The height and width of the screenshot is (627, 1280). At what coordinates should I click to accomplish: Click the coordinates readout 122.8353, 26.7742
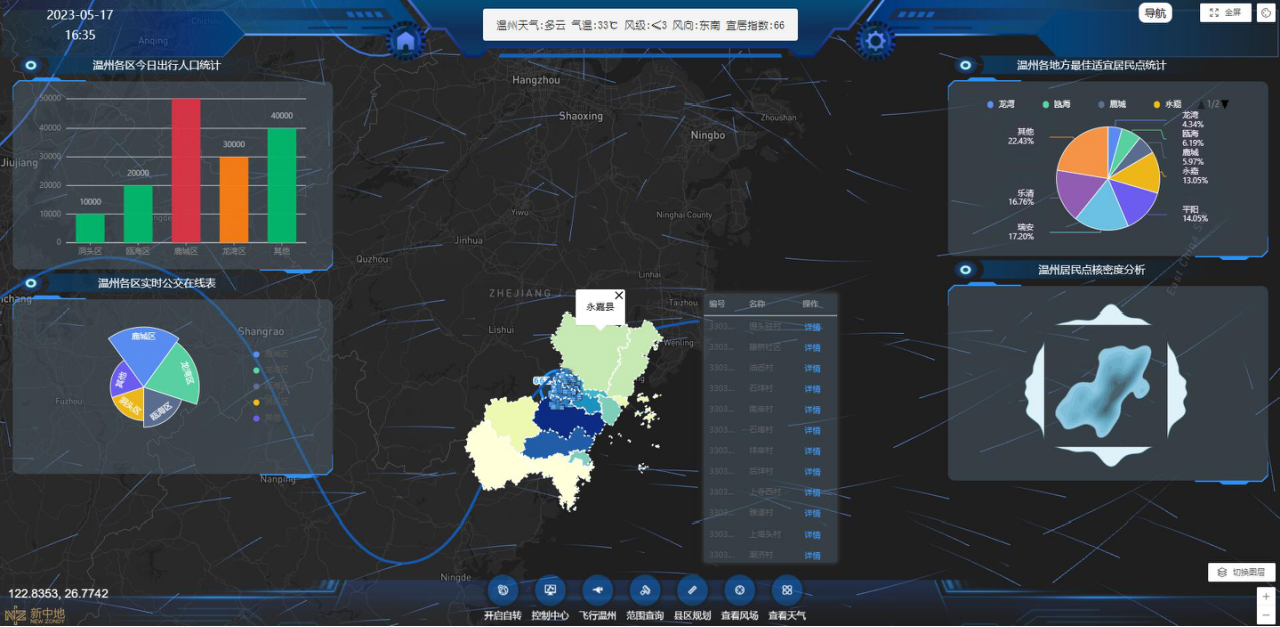[x=58, y=594]
